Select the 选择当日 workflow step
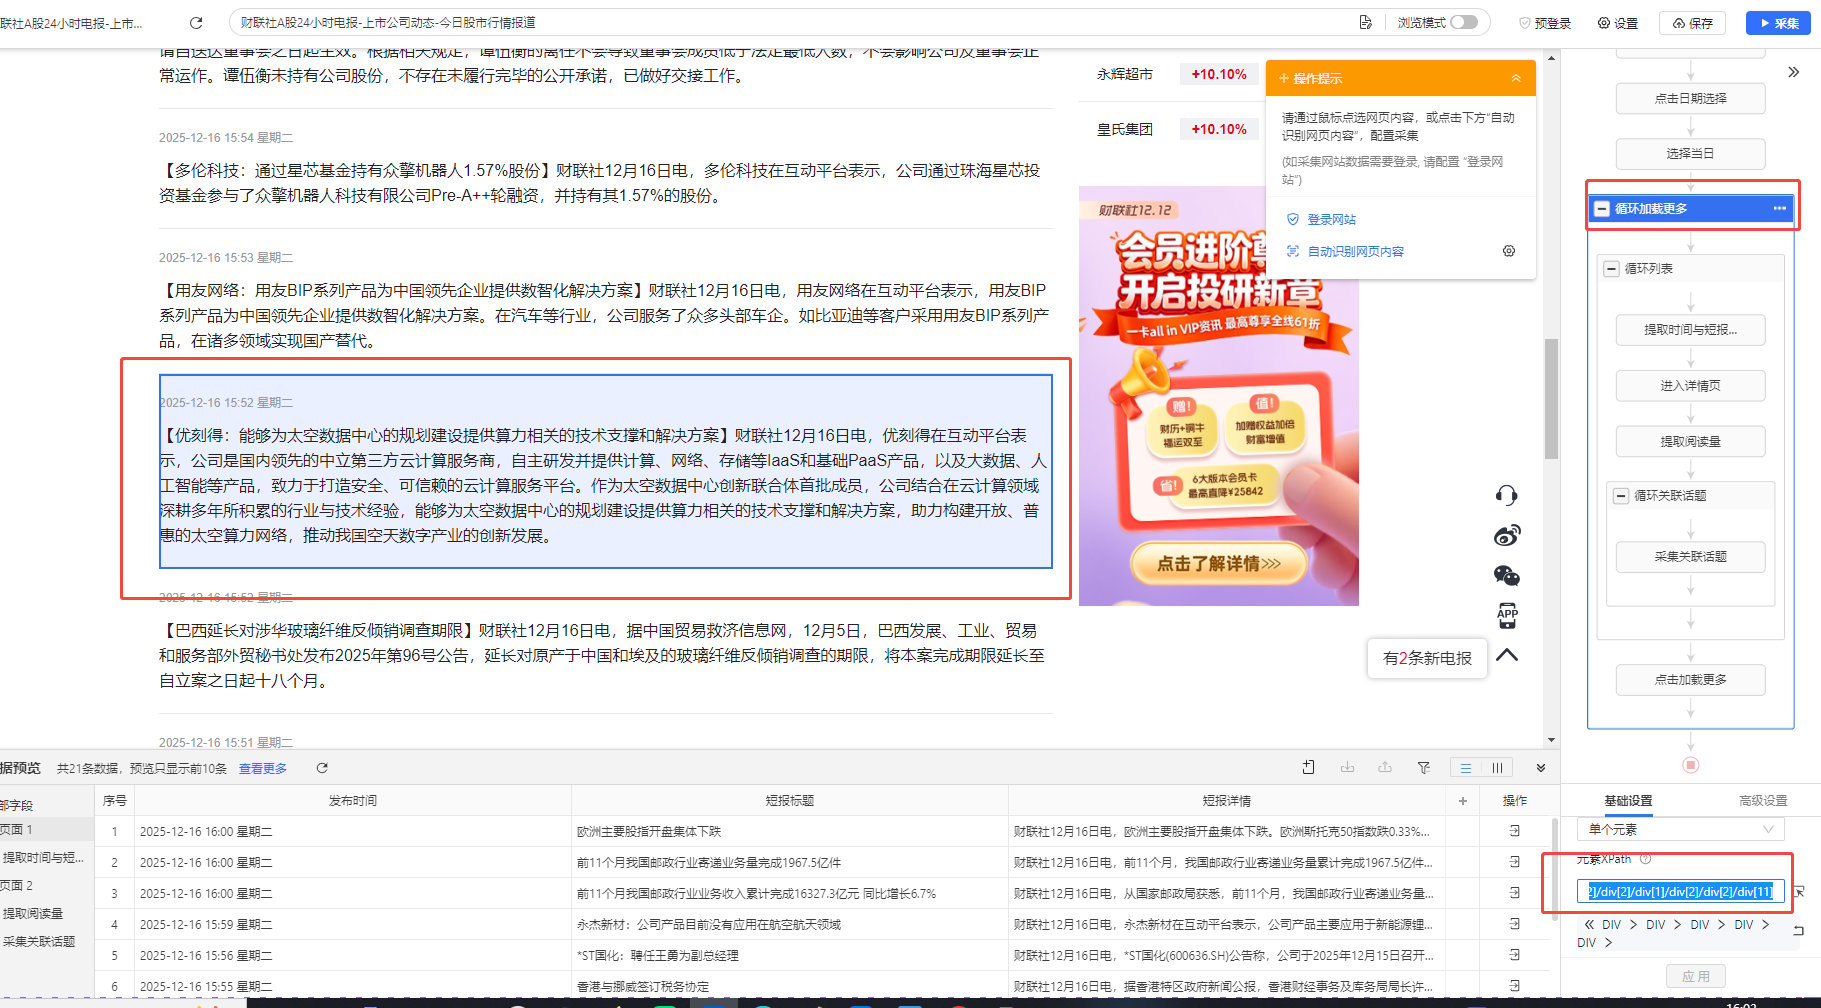 1690,153
